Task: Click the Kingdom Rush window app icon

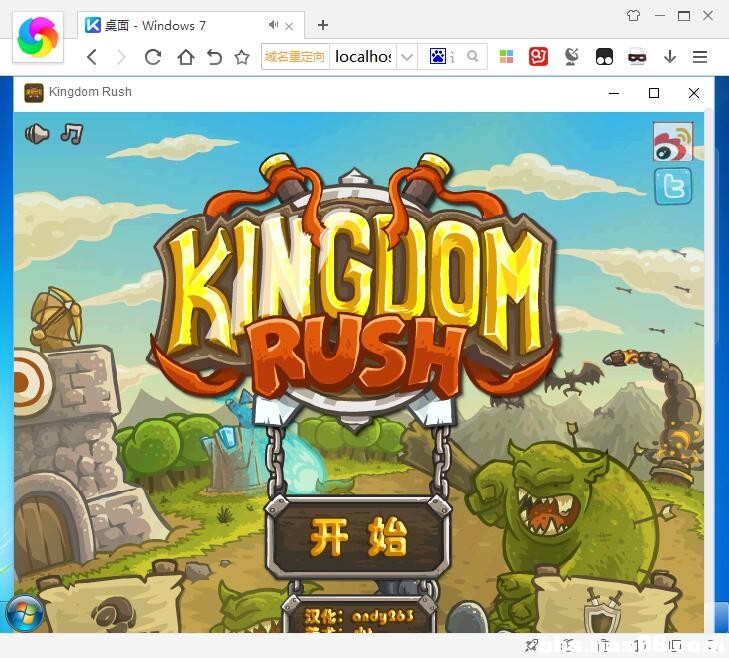Action: tap(33, 93)
